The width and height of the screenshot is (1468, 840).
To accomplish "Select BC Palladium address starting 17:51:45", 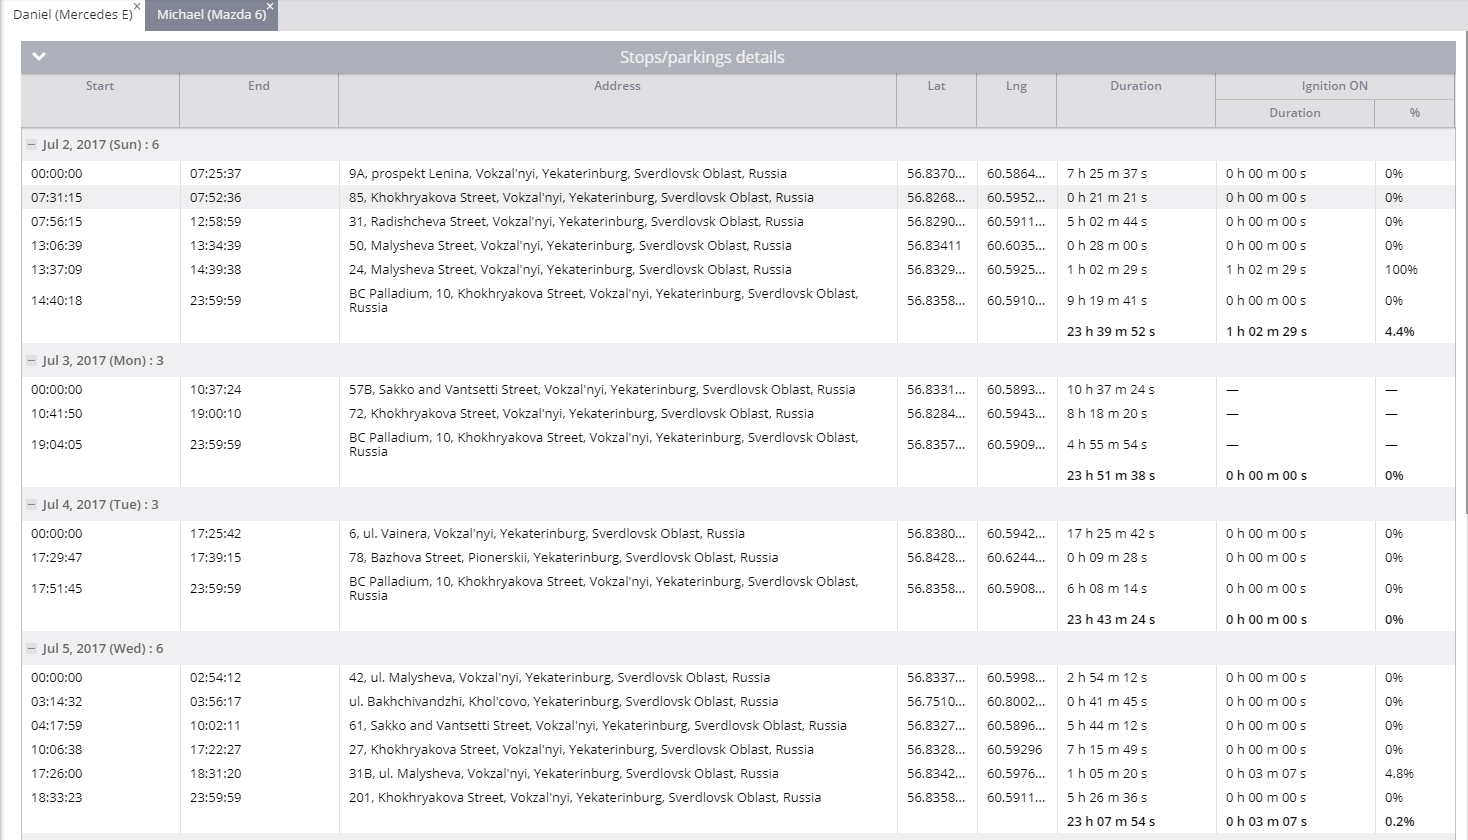I will point(604,589).
